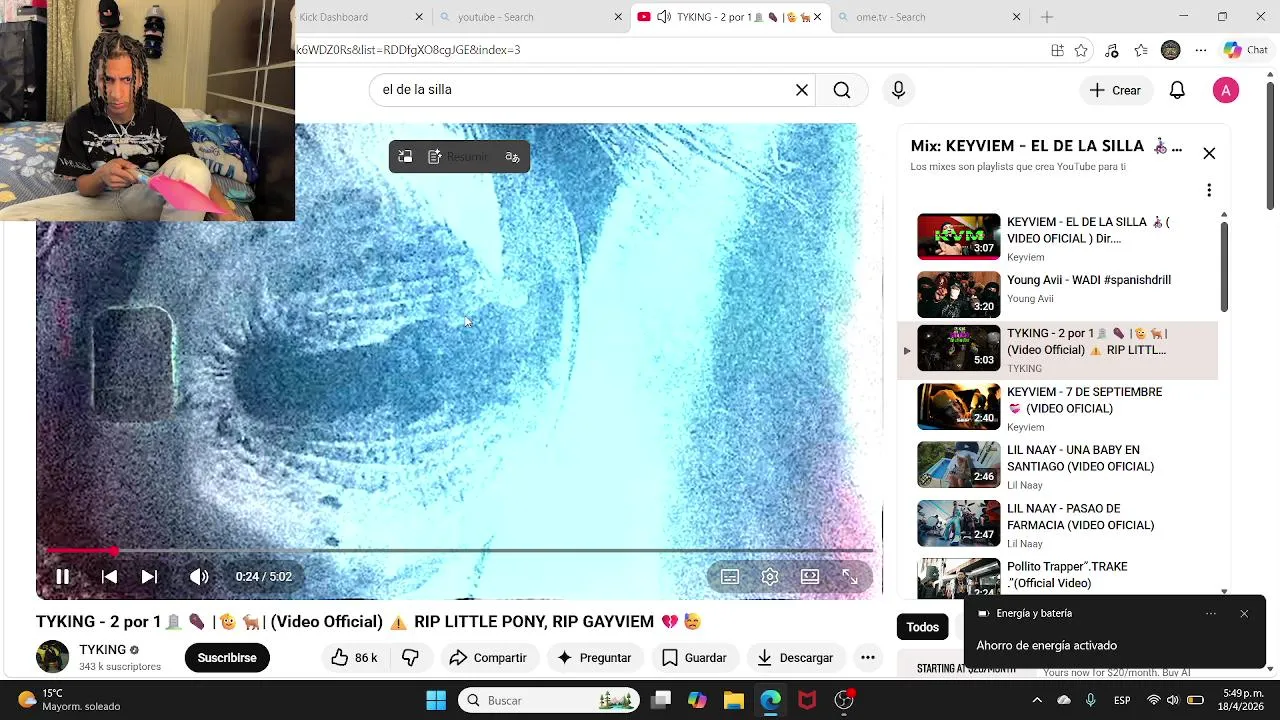
Task: Close the Mix playlist panel
Action: (1209, 153)
